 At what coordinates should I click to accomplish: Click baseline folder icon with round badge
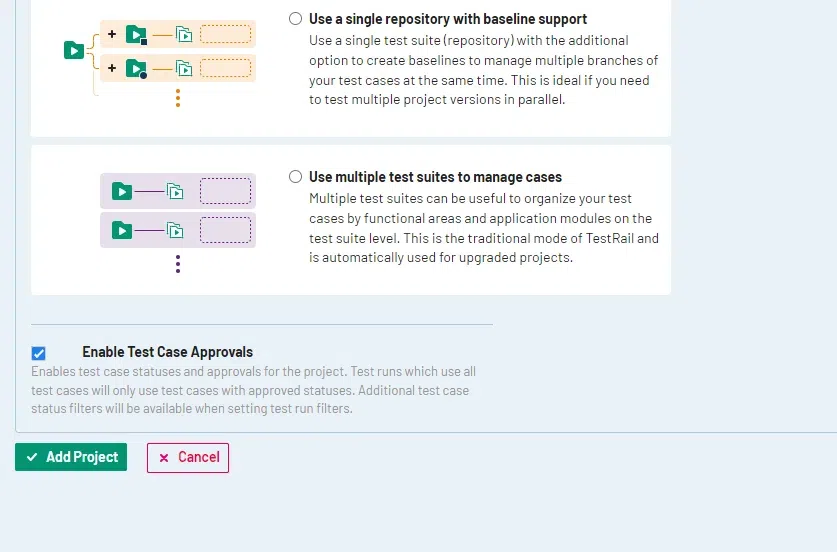click(136, 68)
